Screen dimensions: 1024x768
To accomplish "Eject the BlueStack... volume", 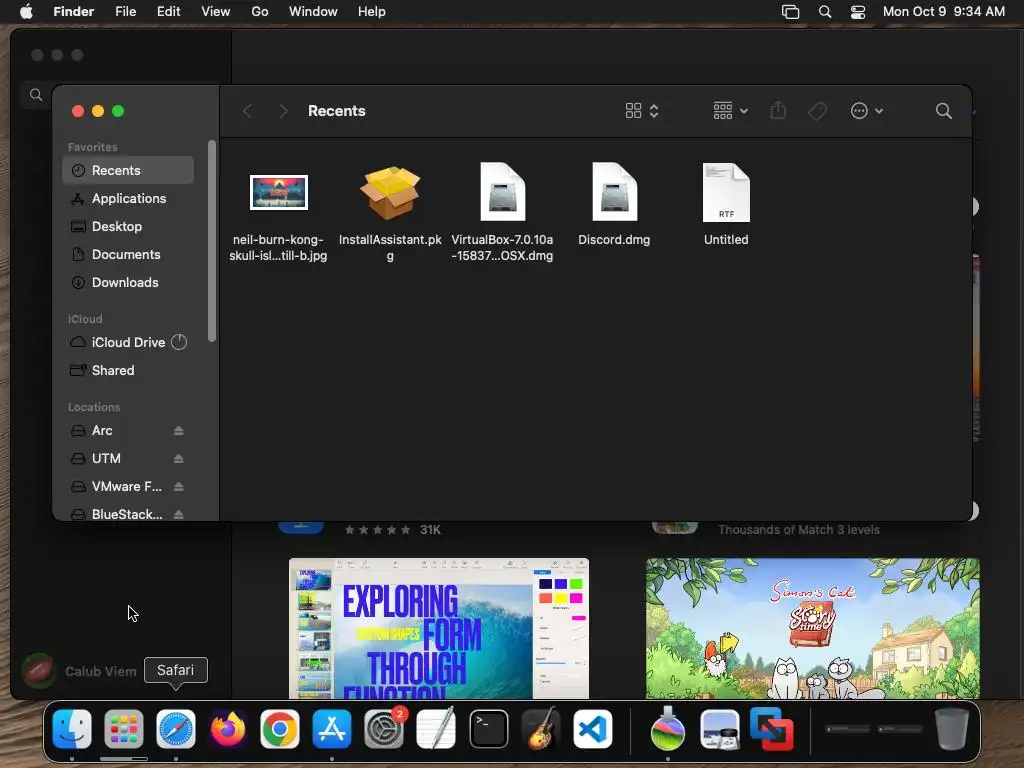I will point(178,515).
